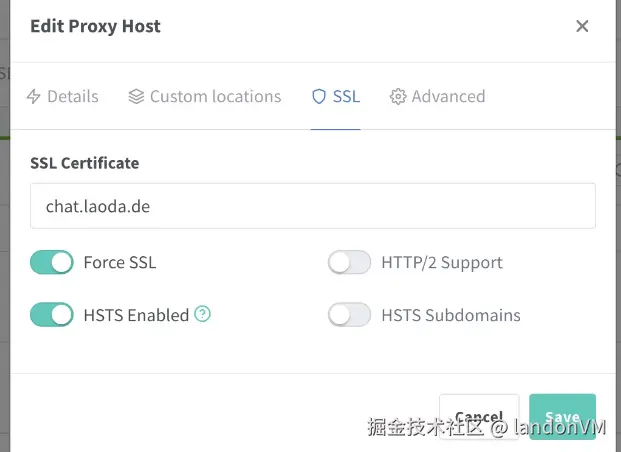
Task: Click the gear icon beside Advanced
Action: [x=398, y=97]
